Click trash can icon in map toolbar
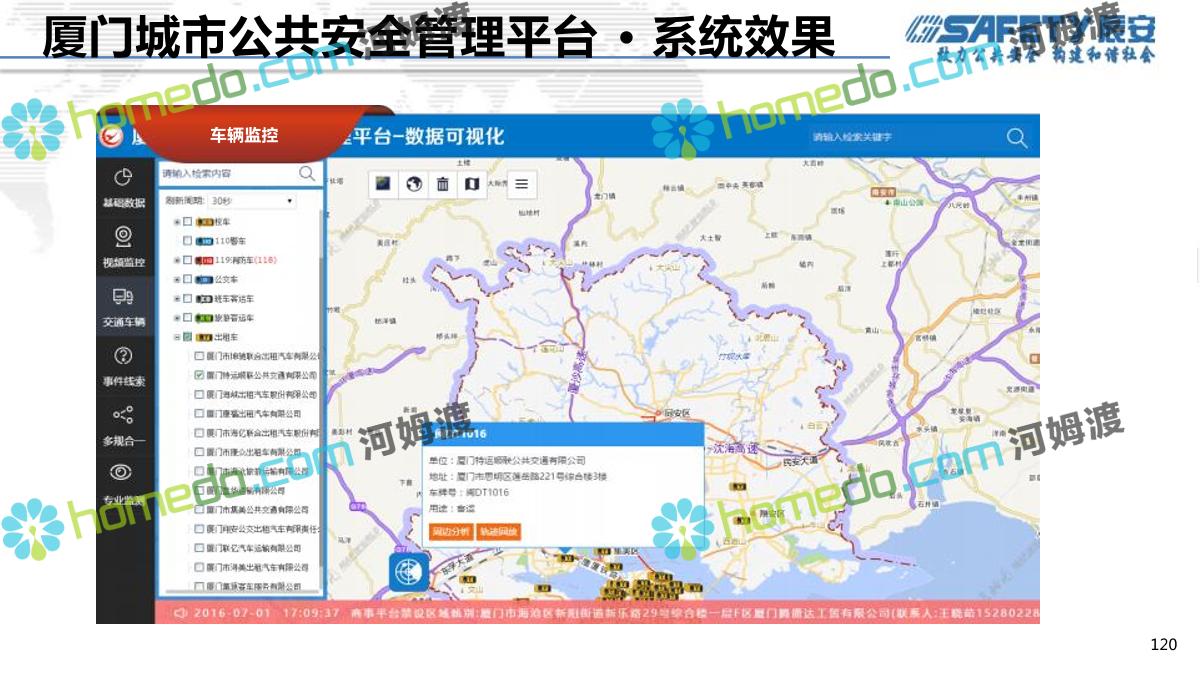Image resolution: width=1200 pixels, height=675 pixels. 442,184
